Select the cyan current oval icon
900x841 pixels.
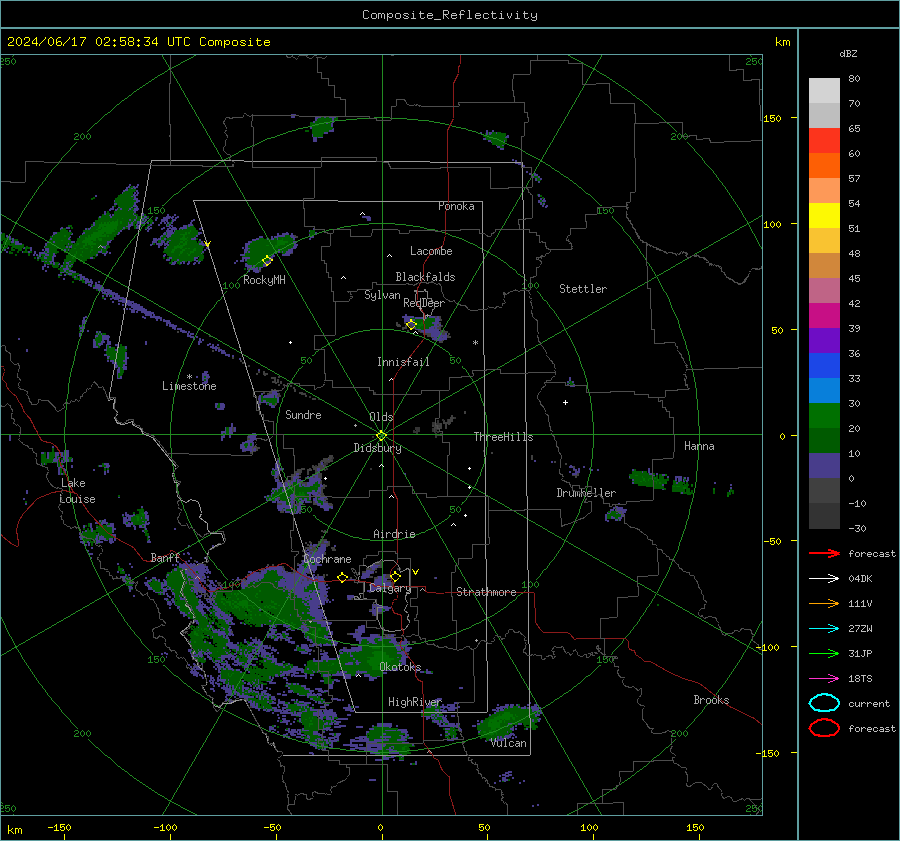[x=824, y=703]
